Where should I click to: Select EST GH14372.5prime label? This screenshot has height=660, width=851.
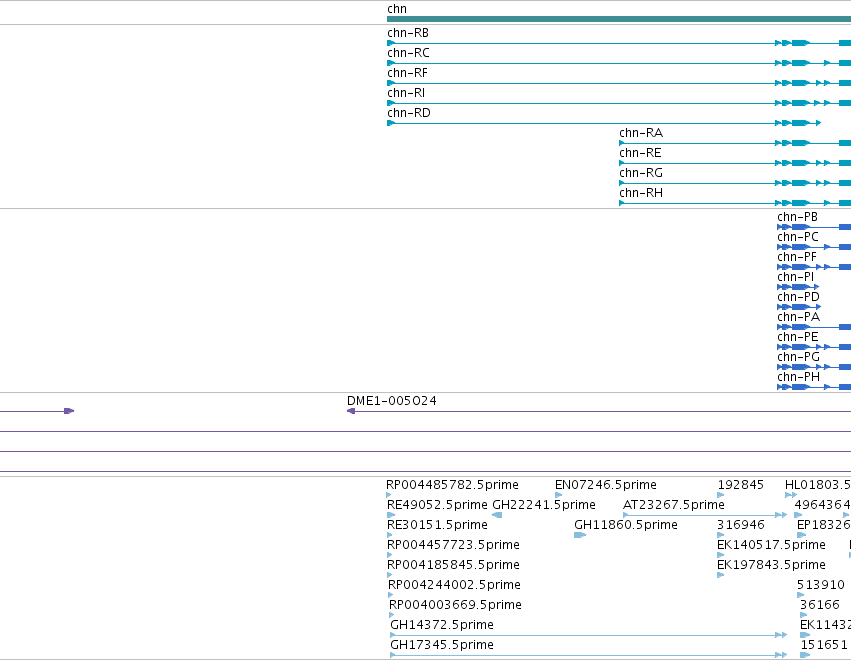[x=442, y=625]
